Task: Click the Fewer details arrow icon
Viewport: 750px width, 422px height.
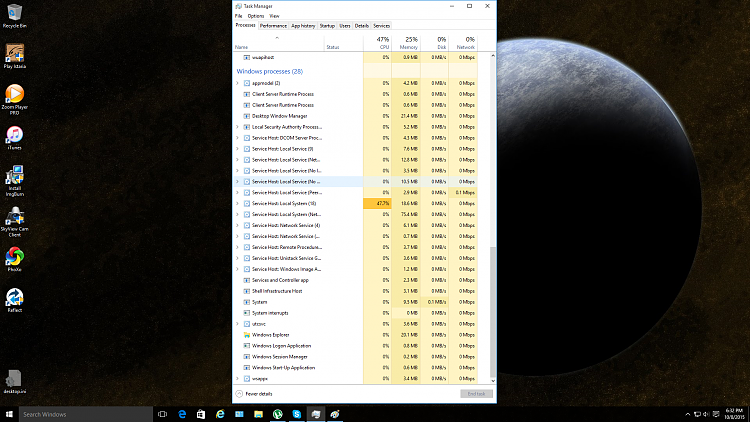Action: 239,394
